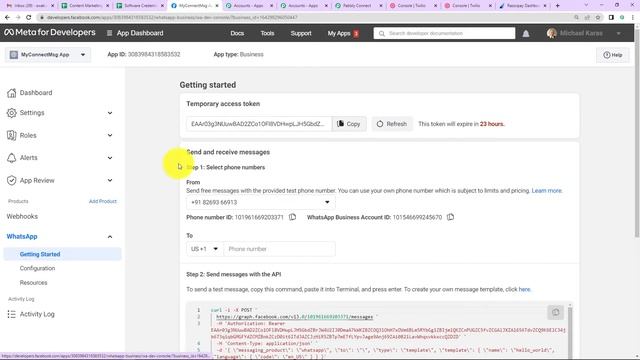Open the Dashboard page
This screenshot has width=640, height=360.
(36, 93)
